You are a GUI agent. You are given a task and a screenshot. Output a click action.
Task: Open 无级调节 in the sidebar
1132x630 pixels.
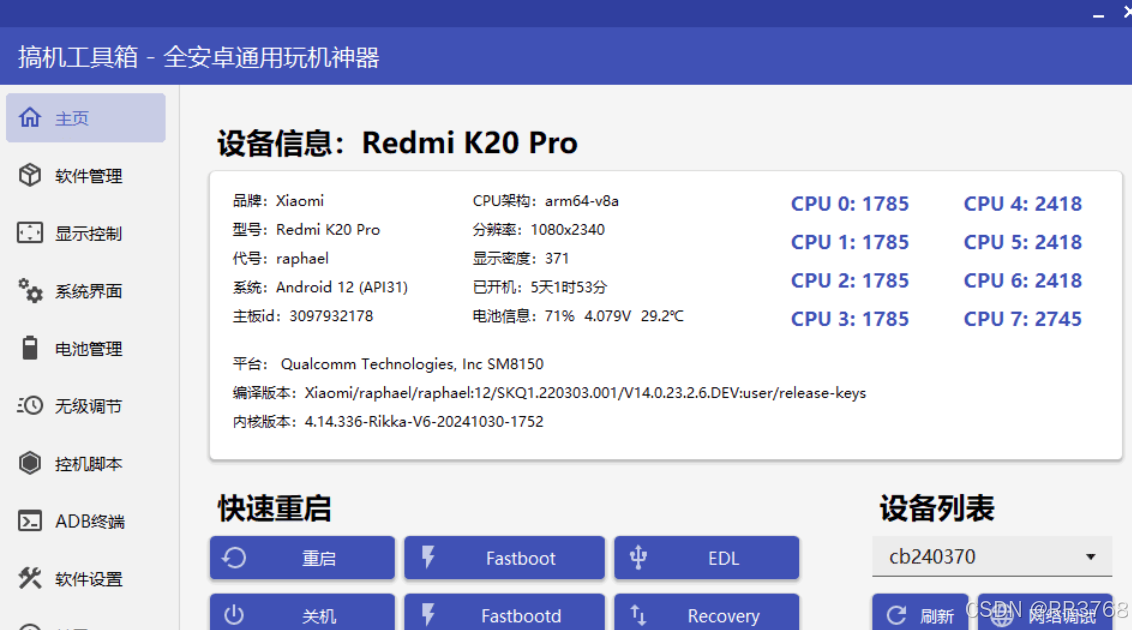(86, 406)
